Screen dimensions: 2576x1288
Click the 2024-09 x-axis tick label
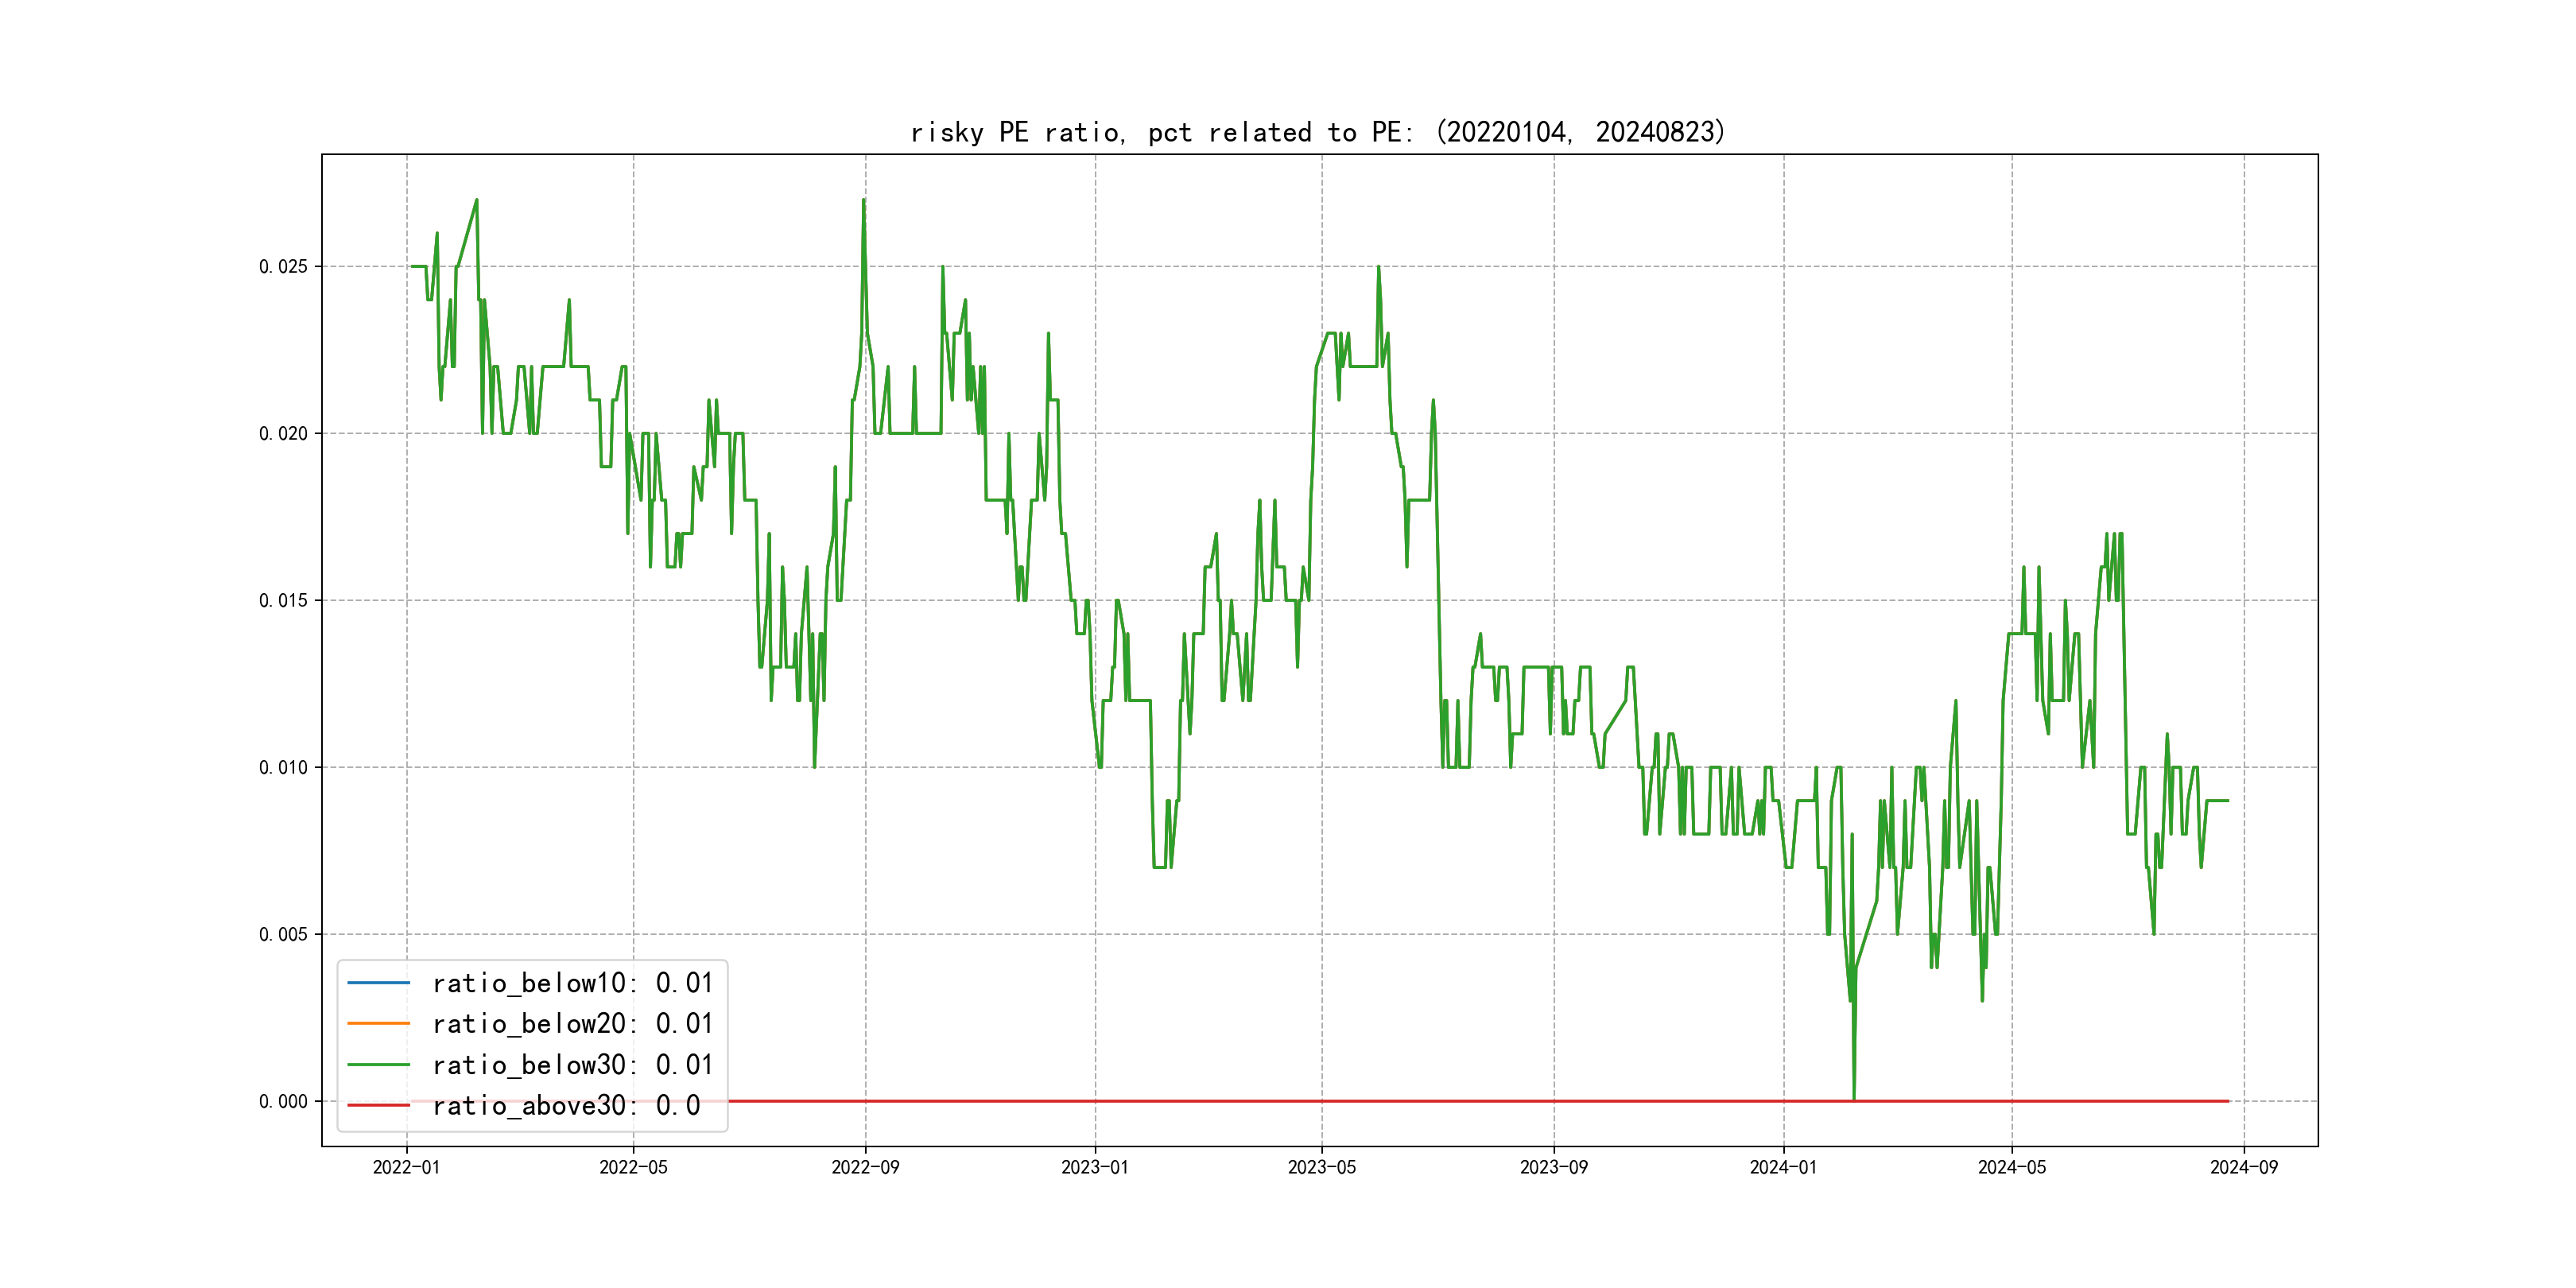coord(2243,1167)
